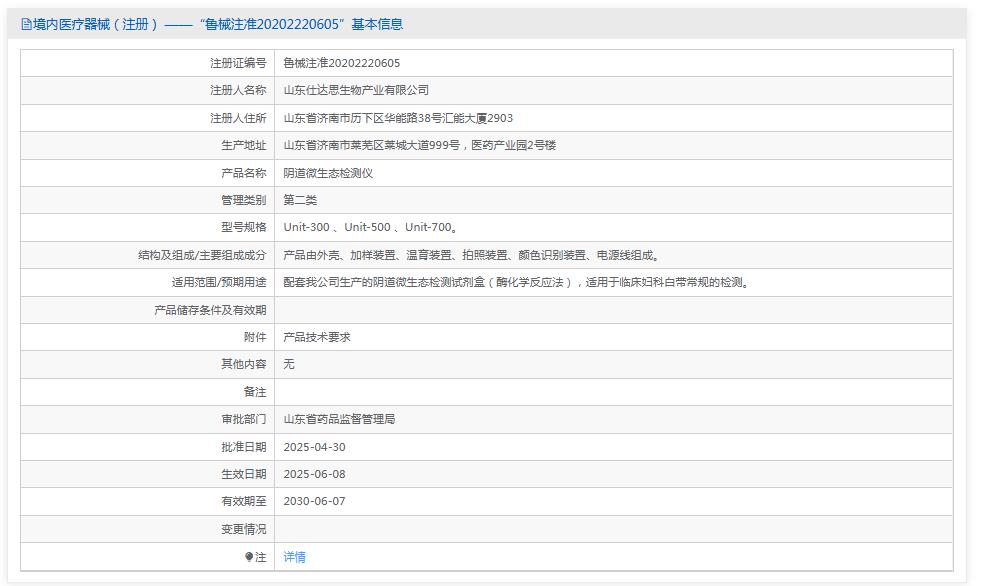The image size is (984, 586).
Task: Select the production address 莱城大道999号 text
Action: [x=422, y=145]
